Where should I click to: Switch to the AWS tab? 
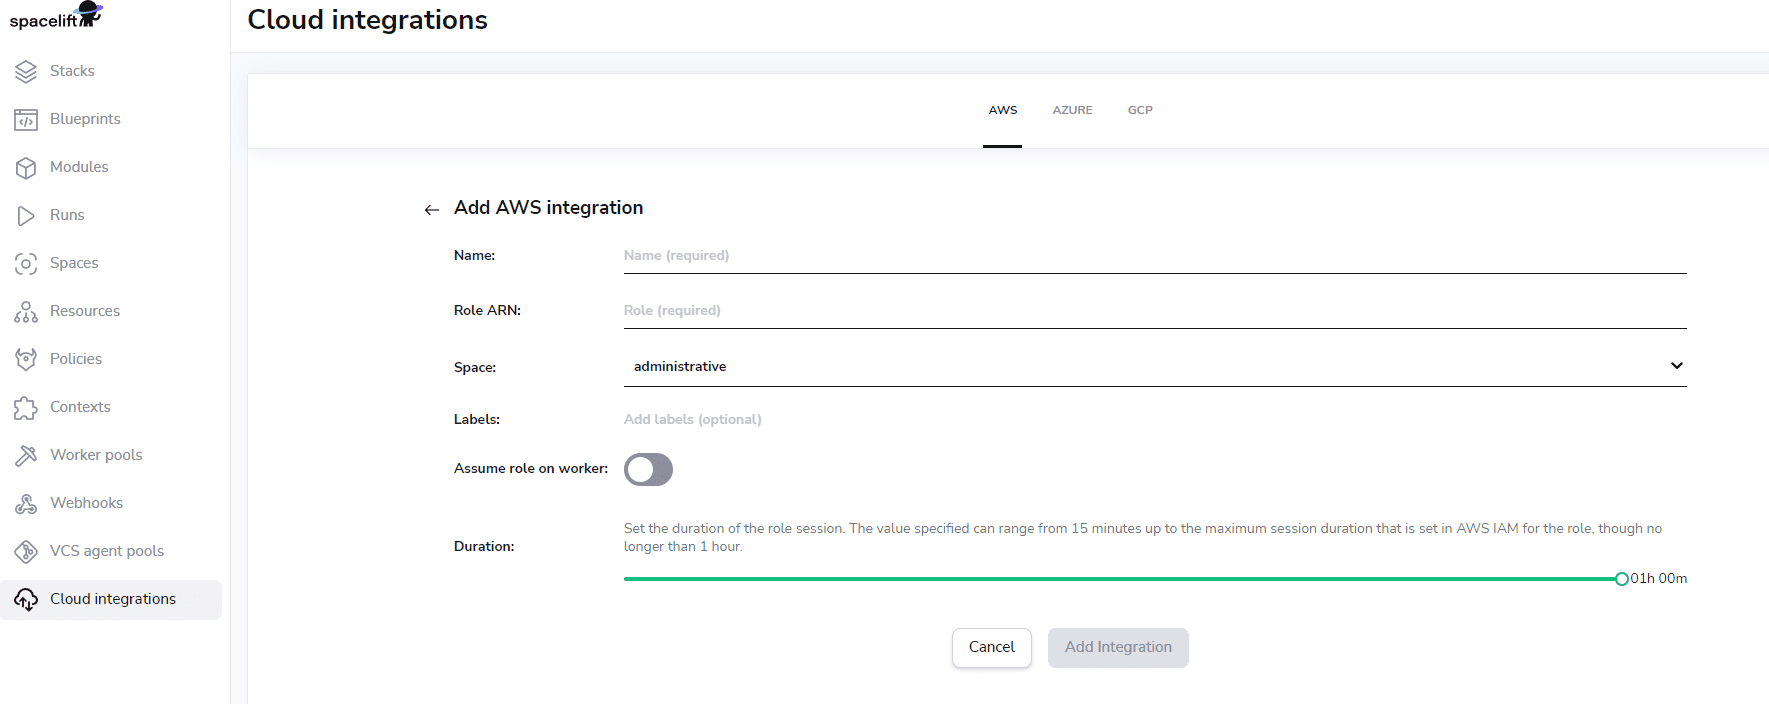pos(1003,110)
